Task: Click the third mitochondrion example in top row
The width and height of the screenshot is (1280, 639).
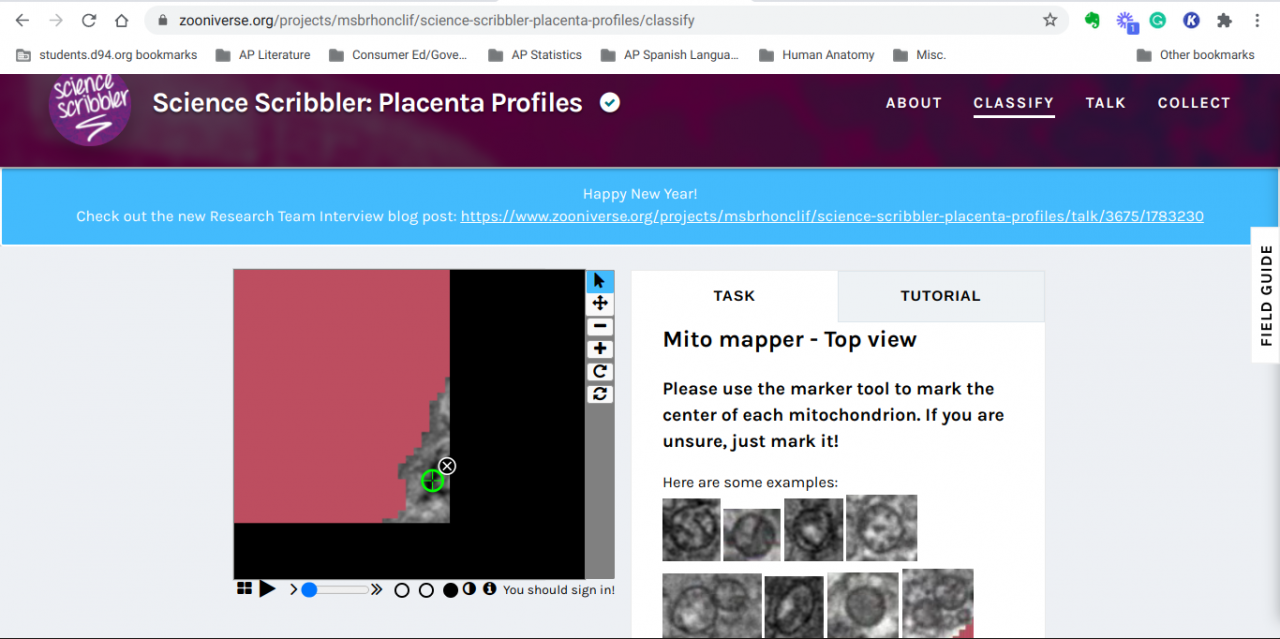Action: point(814,529)
